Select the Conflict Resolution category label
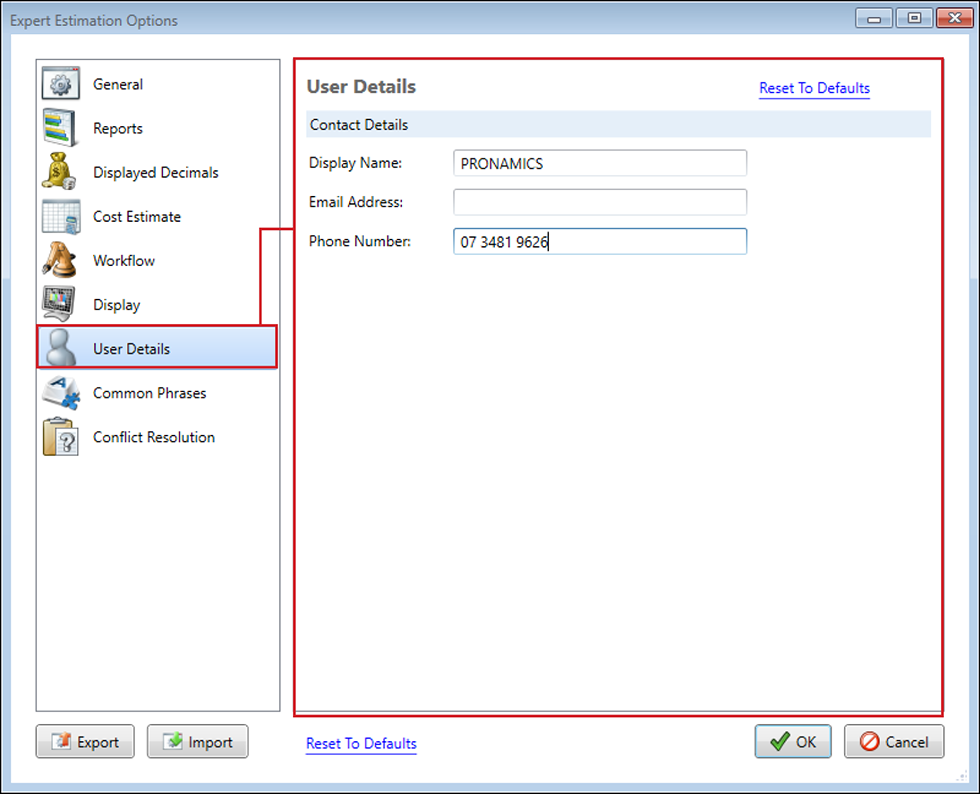This screenshot has width=980, height=794. coord(154,437)
